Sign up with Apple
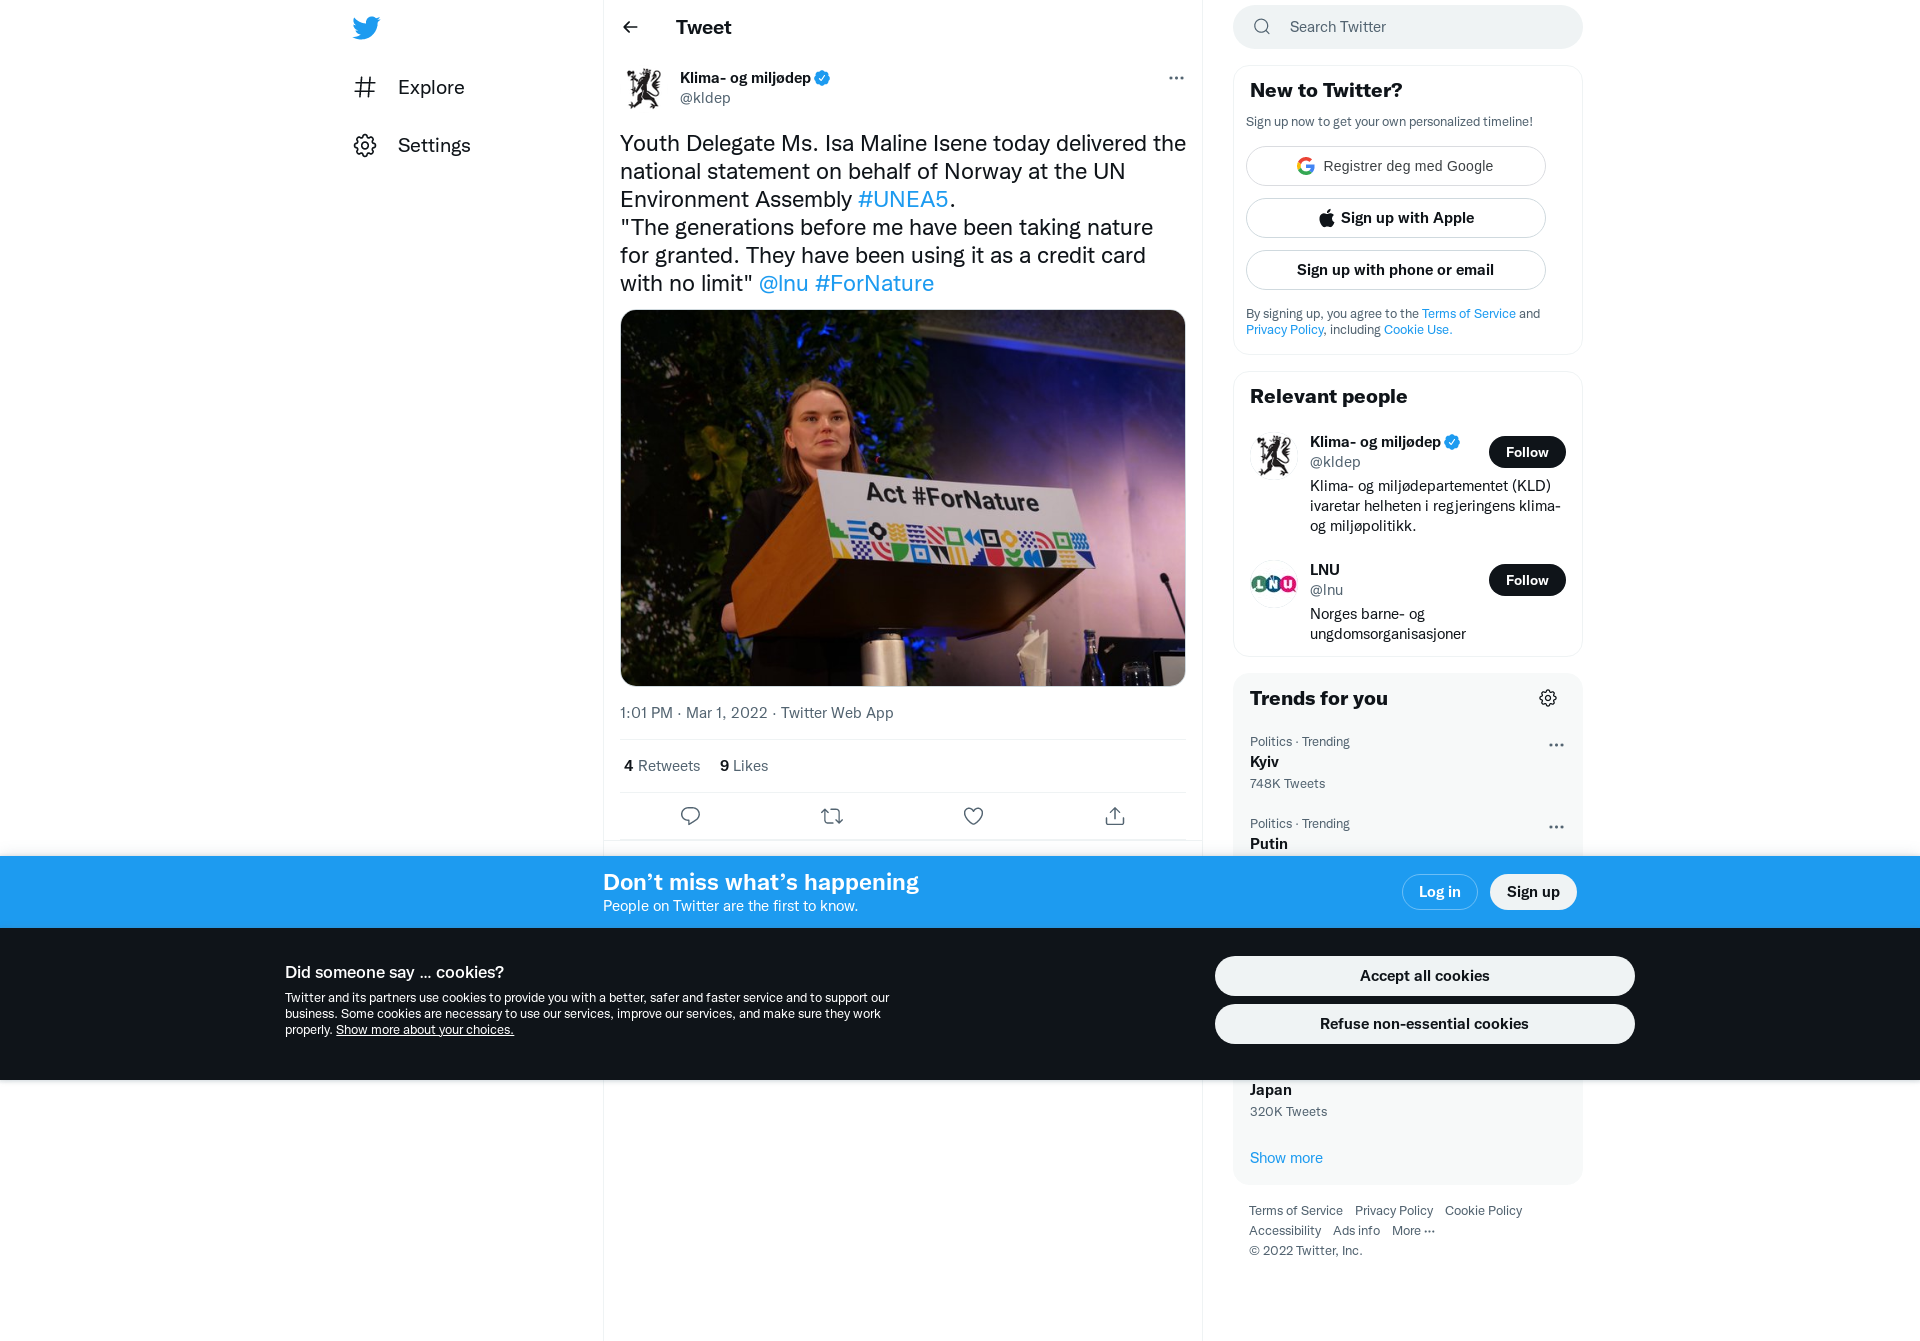Image resolution: width=1920 pixels, height=1341 pixels. 1395,218
